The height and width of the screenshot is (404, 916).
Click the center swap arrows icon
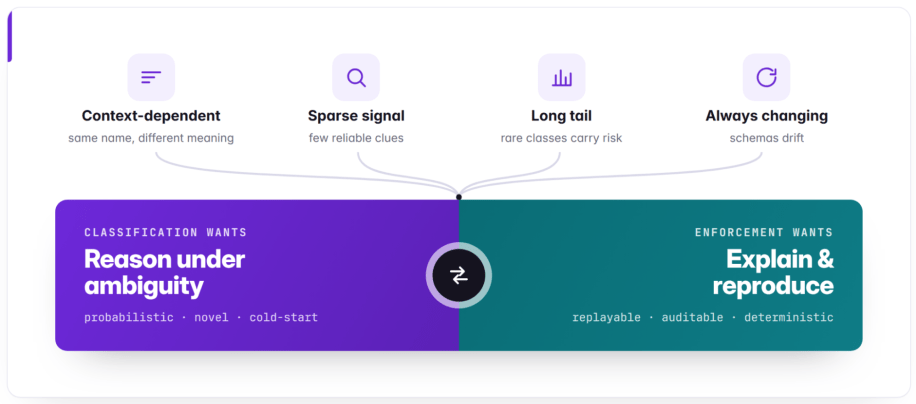click(x=459, y=275)
